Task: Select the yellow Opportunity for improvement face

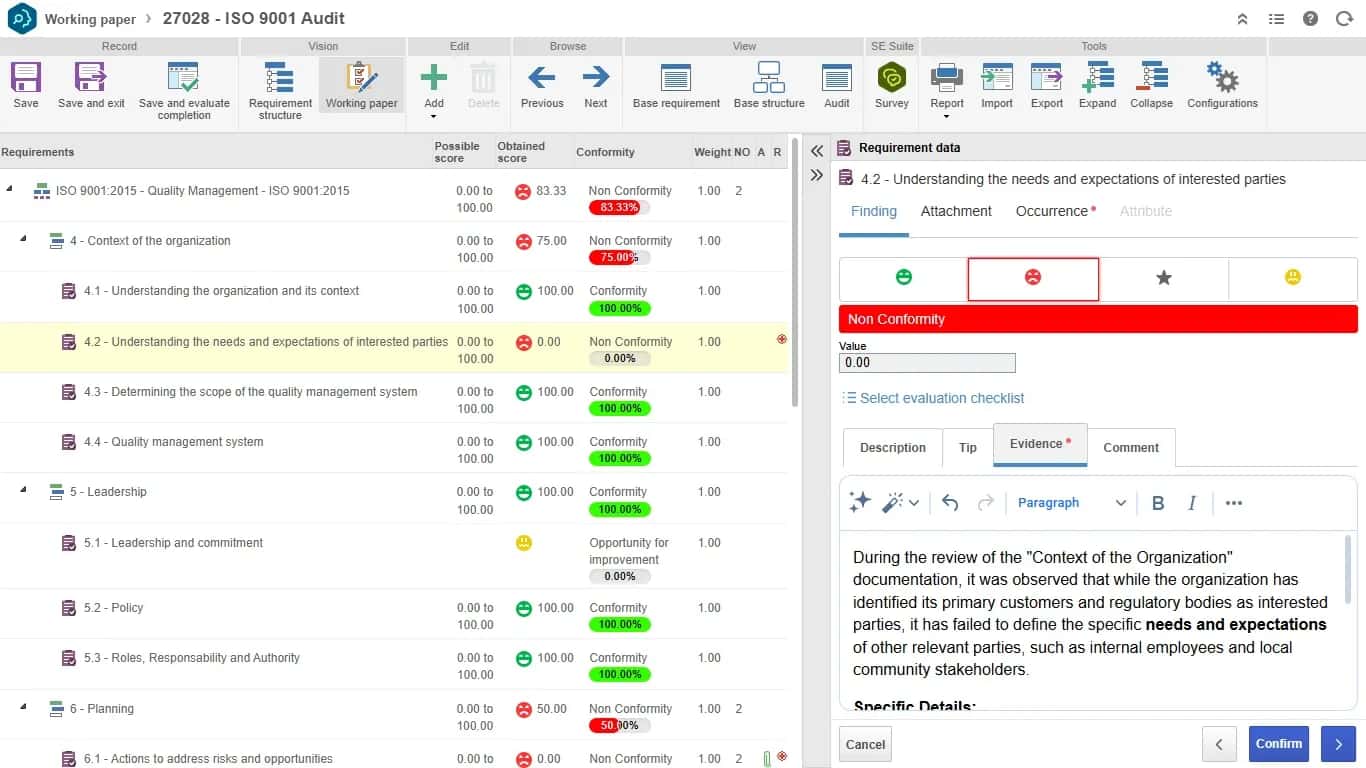Action: tap(1293, 278)
